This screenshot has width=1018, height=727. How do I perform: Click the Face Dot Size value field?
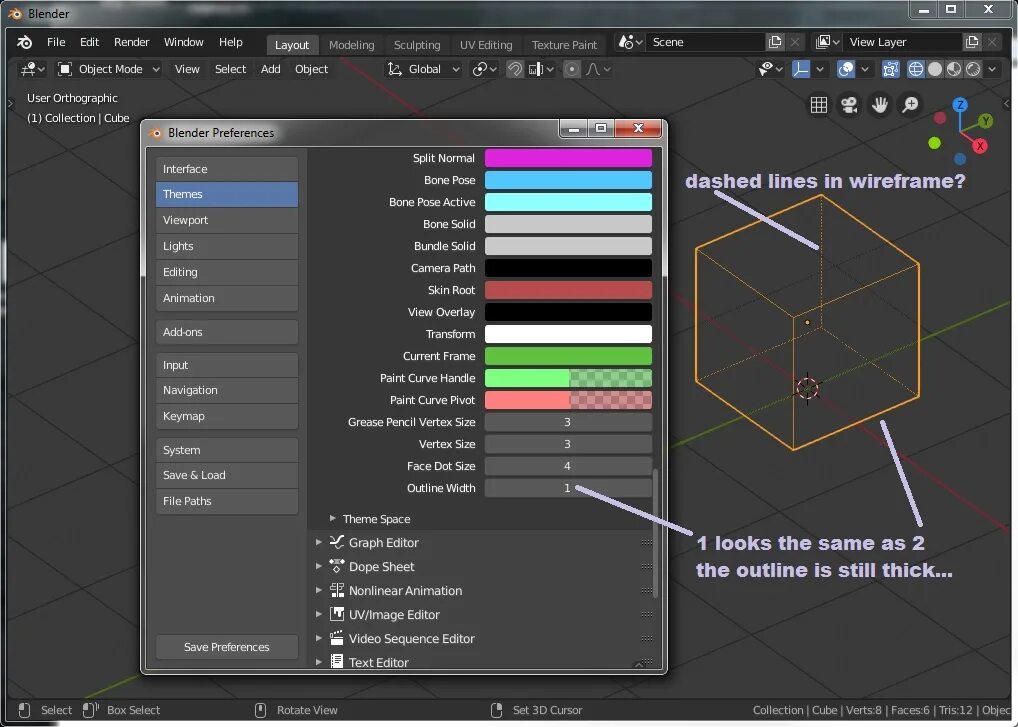tap(568, 466)
